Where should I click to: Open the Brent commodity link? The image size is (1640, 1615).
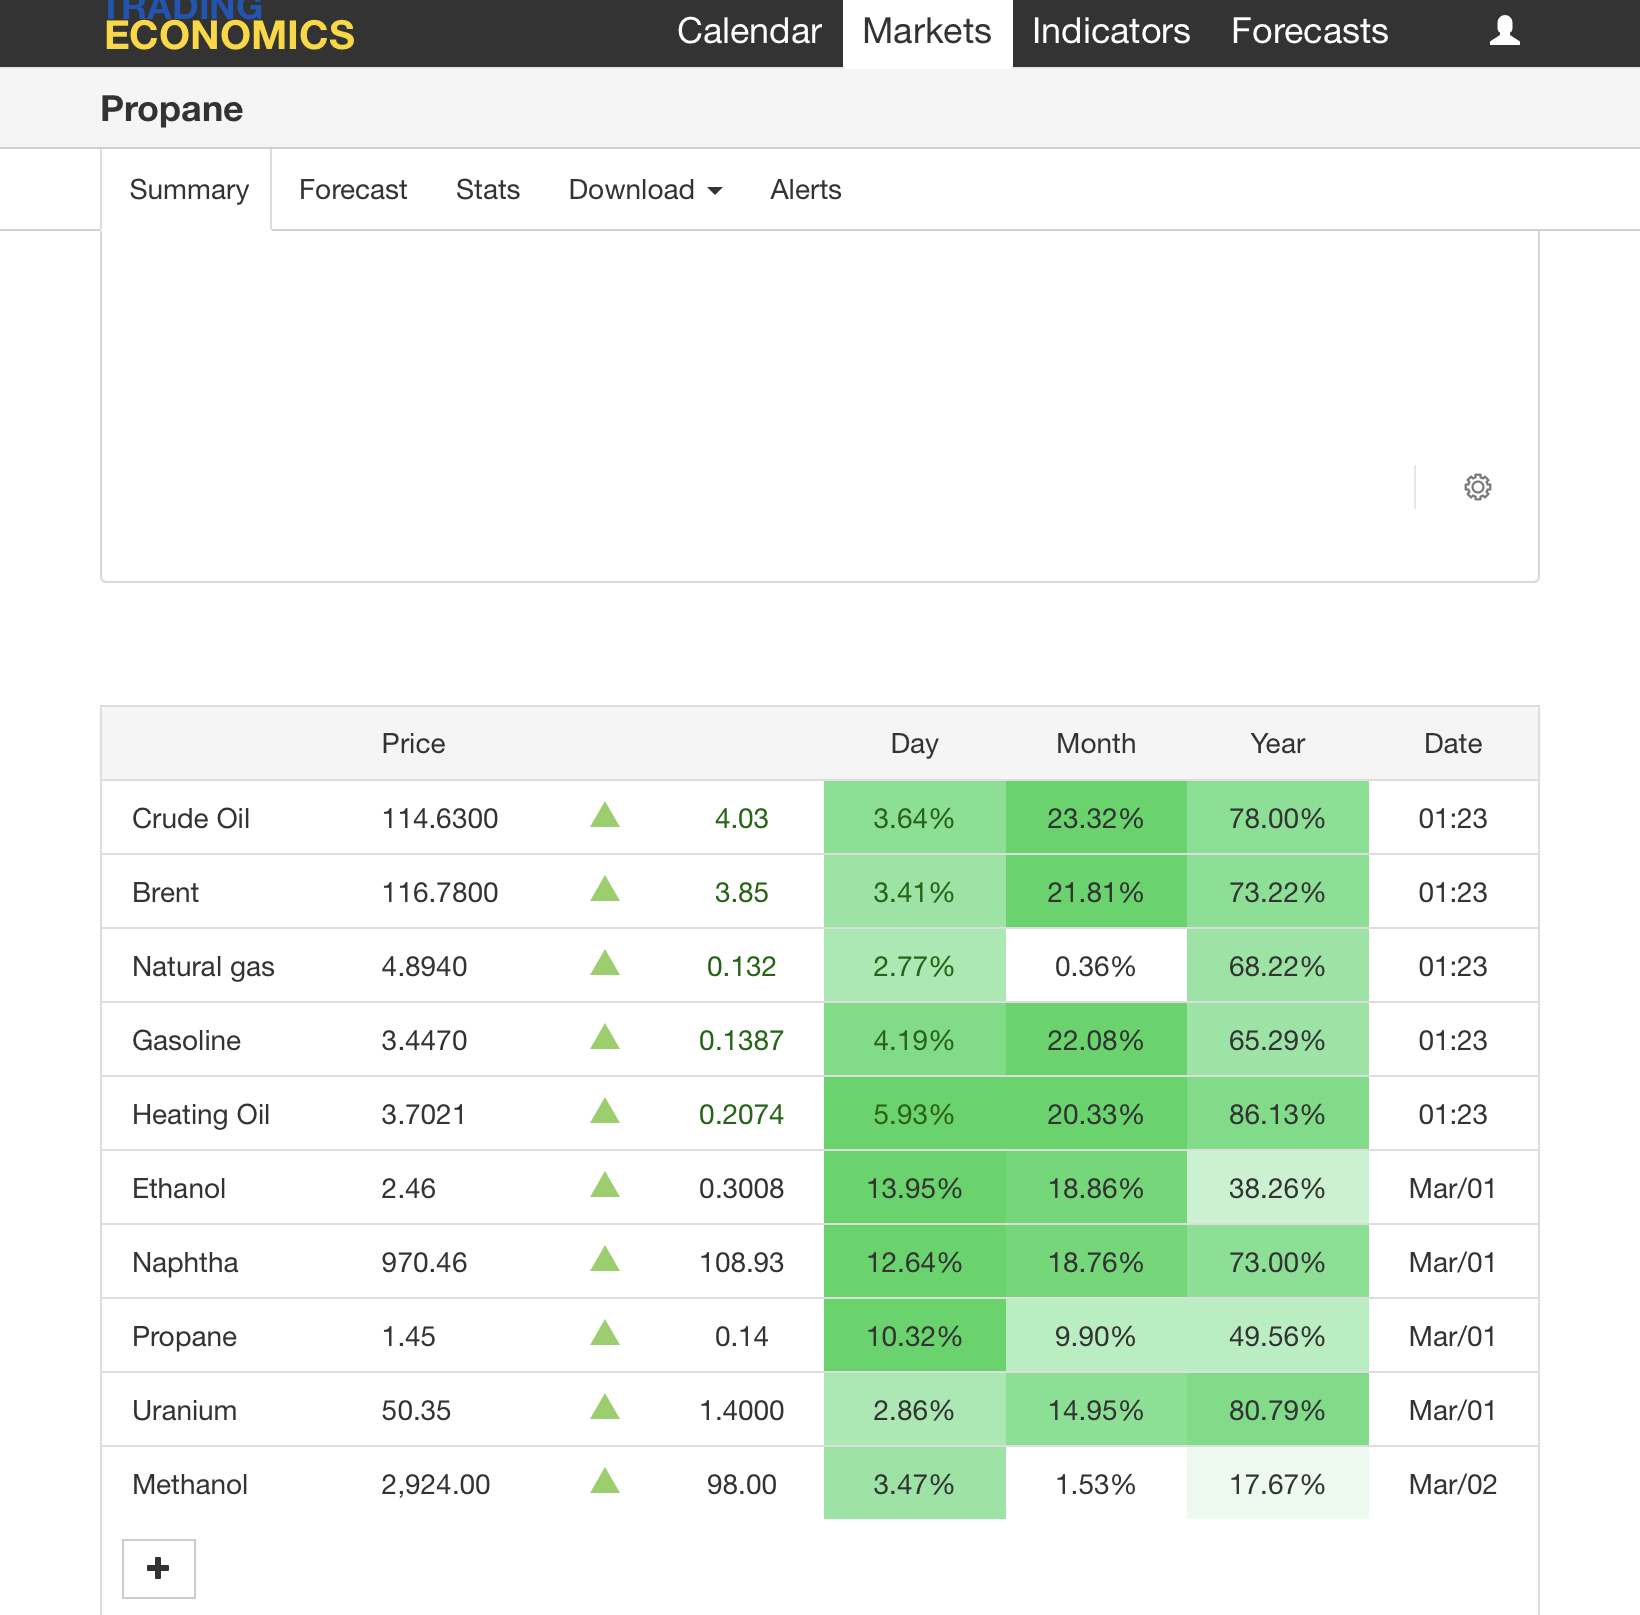(x=165, y=893)
